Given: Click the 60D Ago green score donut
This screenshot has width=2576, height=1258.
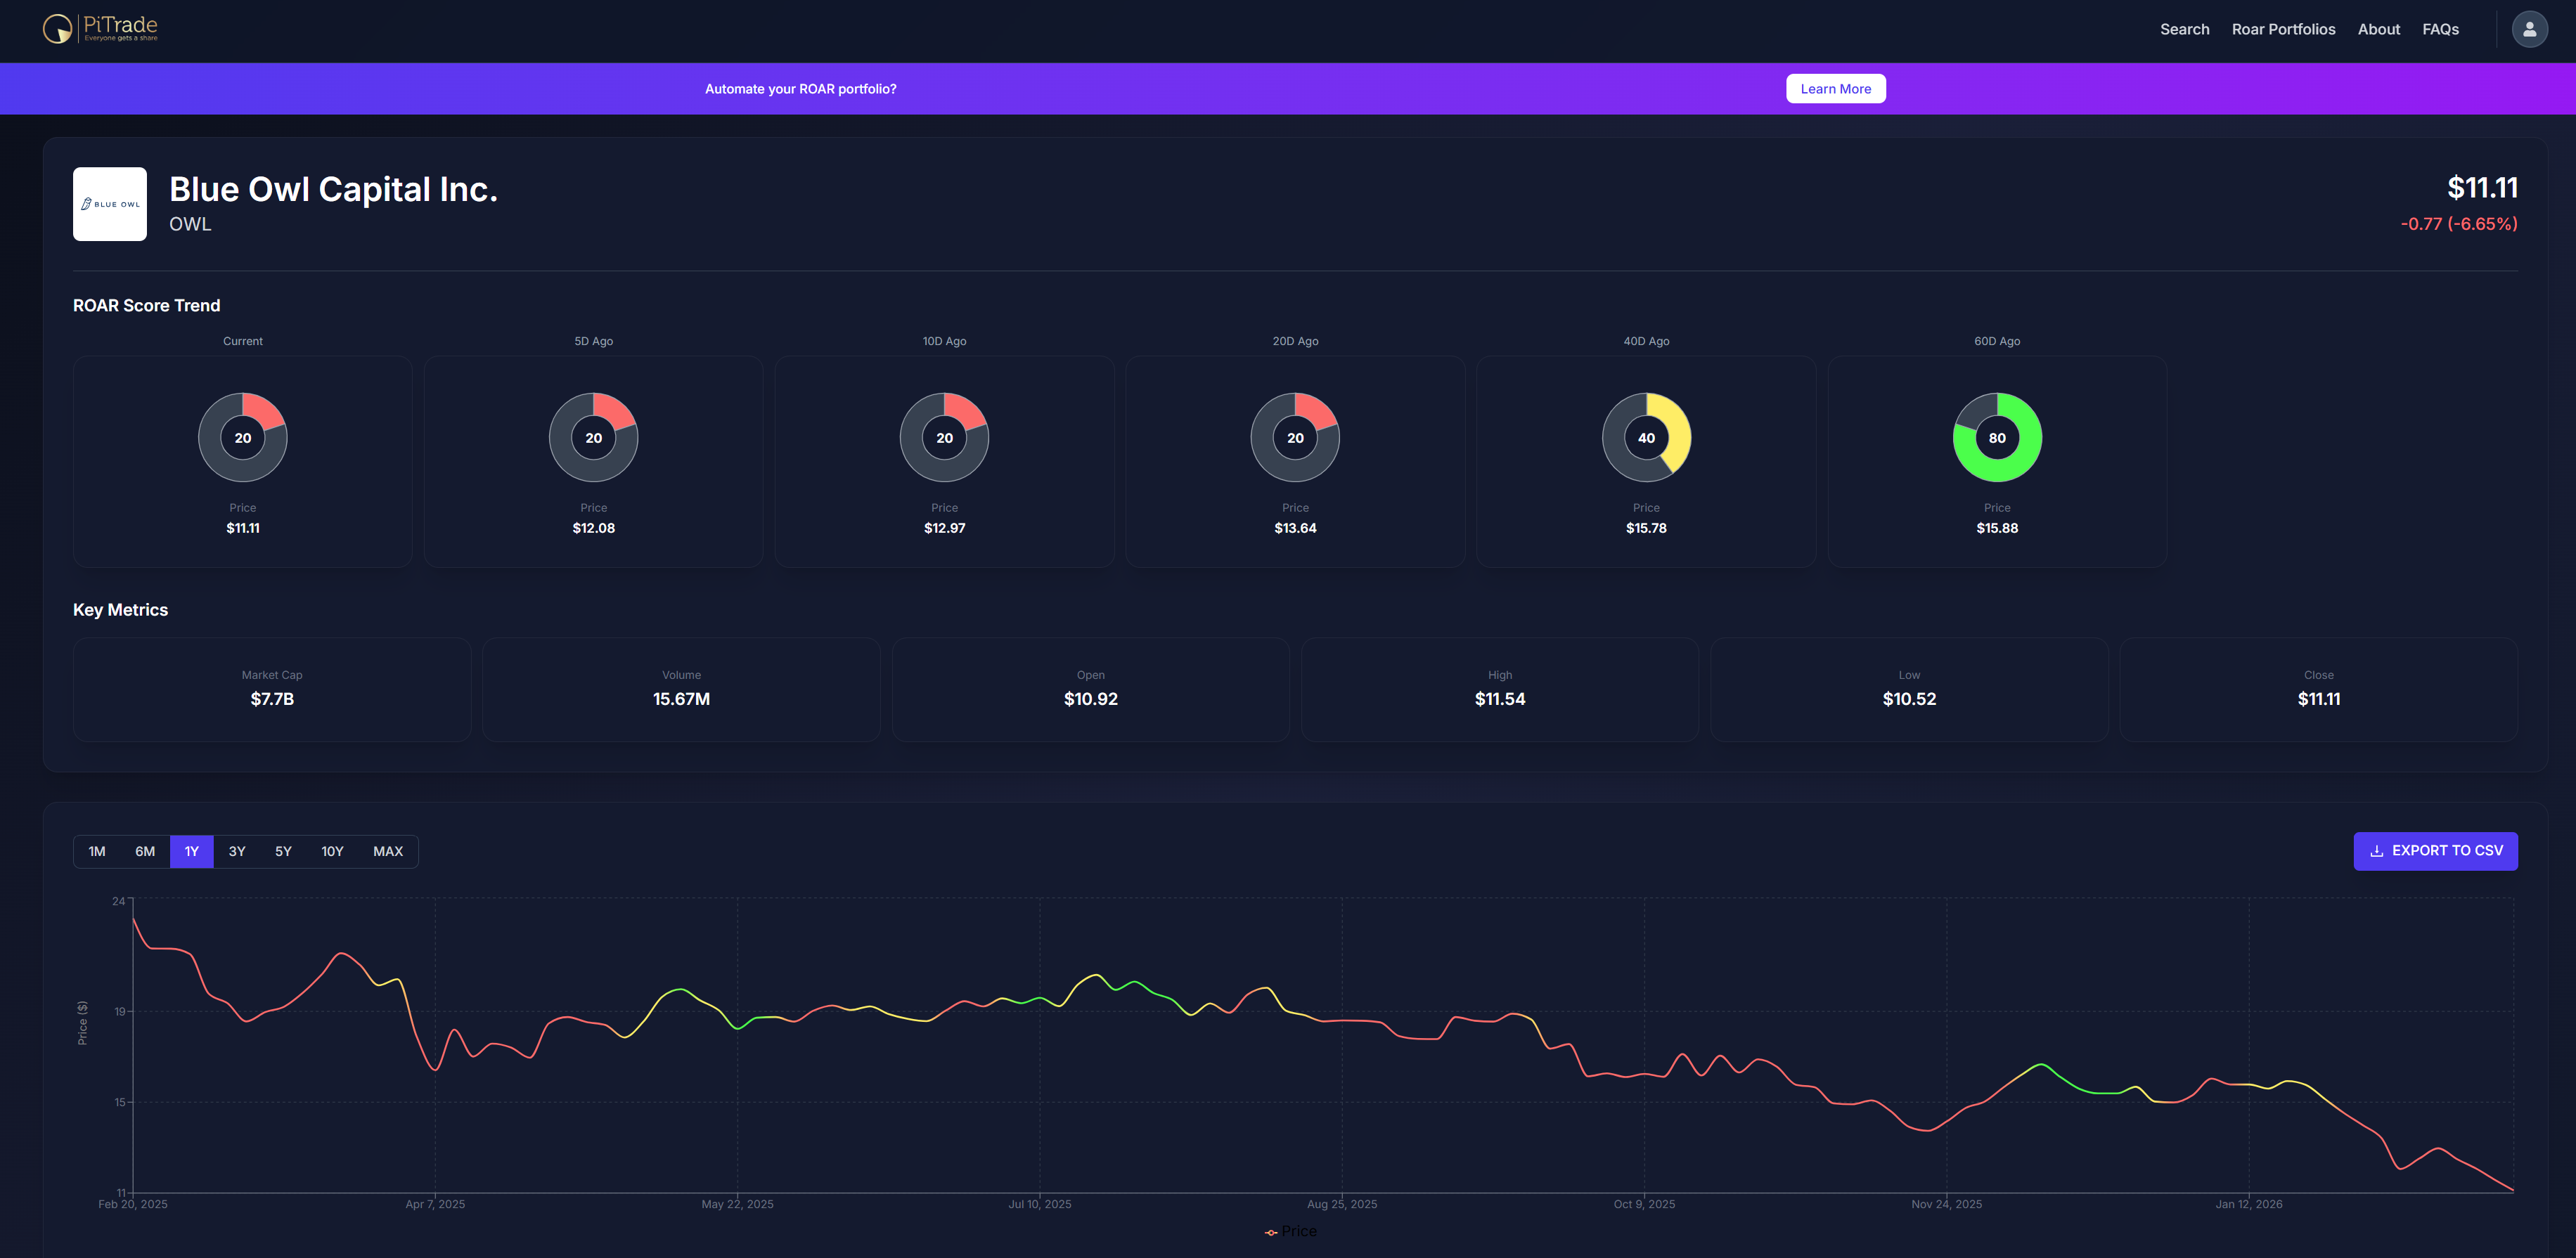Looking at the screenshot, I should click(x=1997, y=438).
